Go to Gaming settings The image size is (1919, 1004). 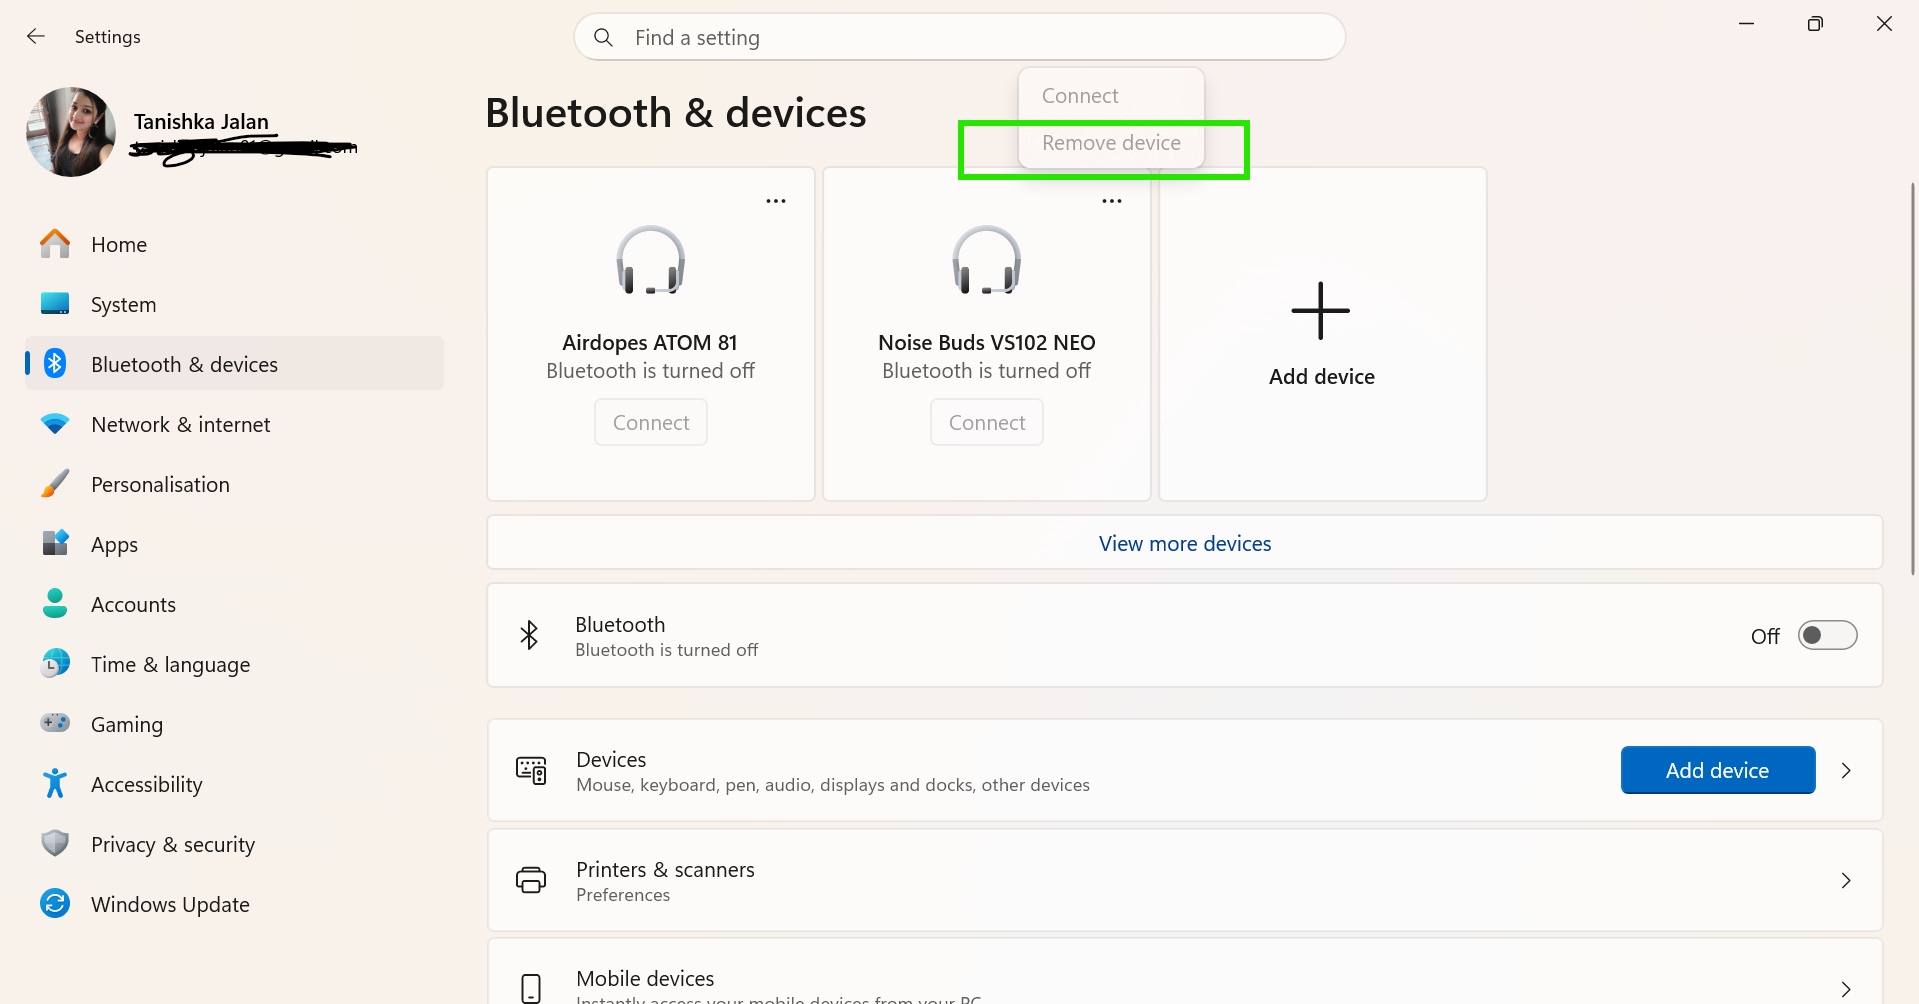(235, 724)
